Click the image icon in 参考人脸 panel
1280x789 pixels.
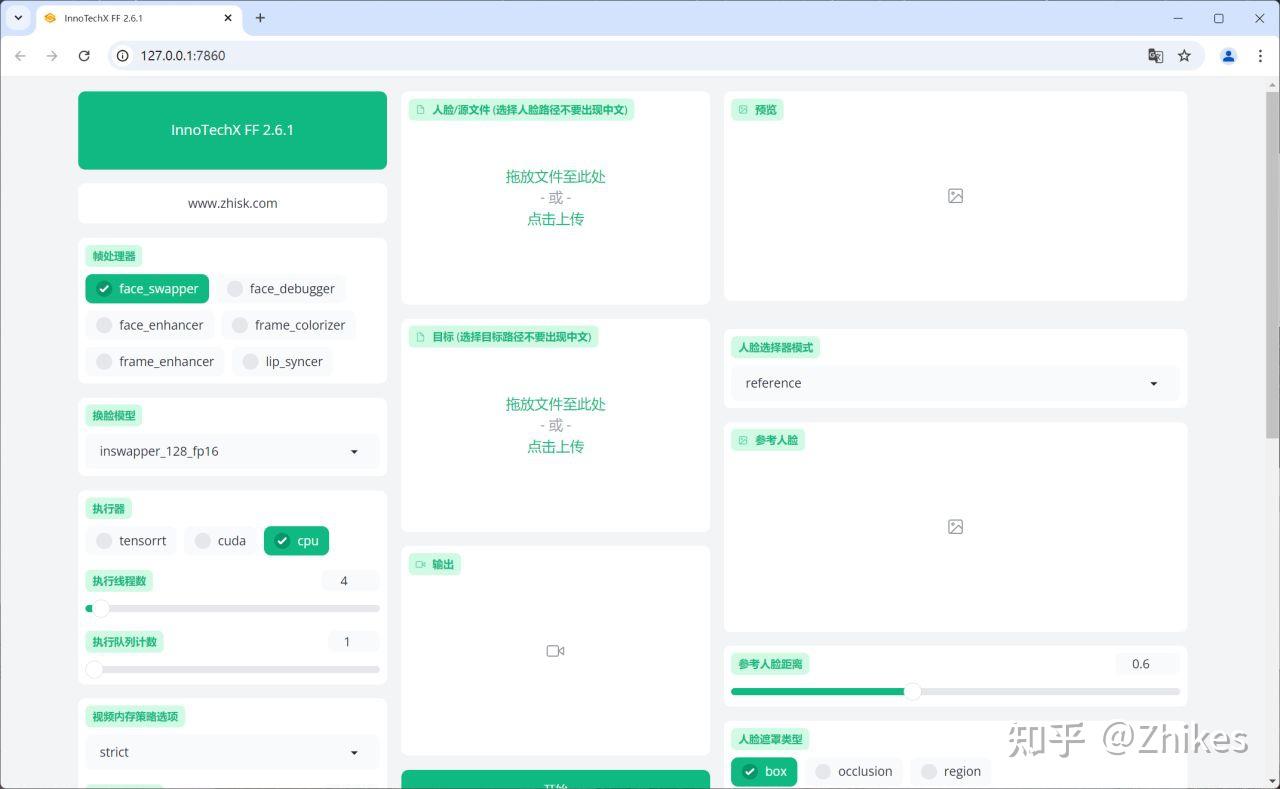coord(955,527)
